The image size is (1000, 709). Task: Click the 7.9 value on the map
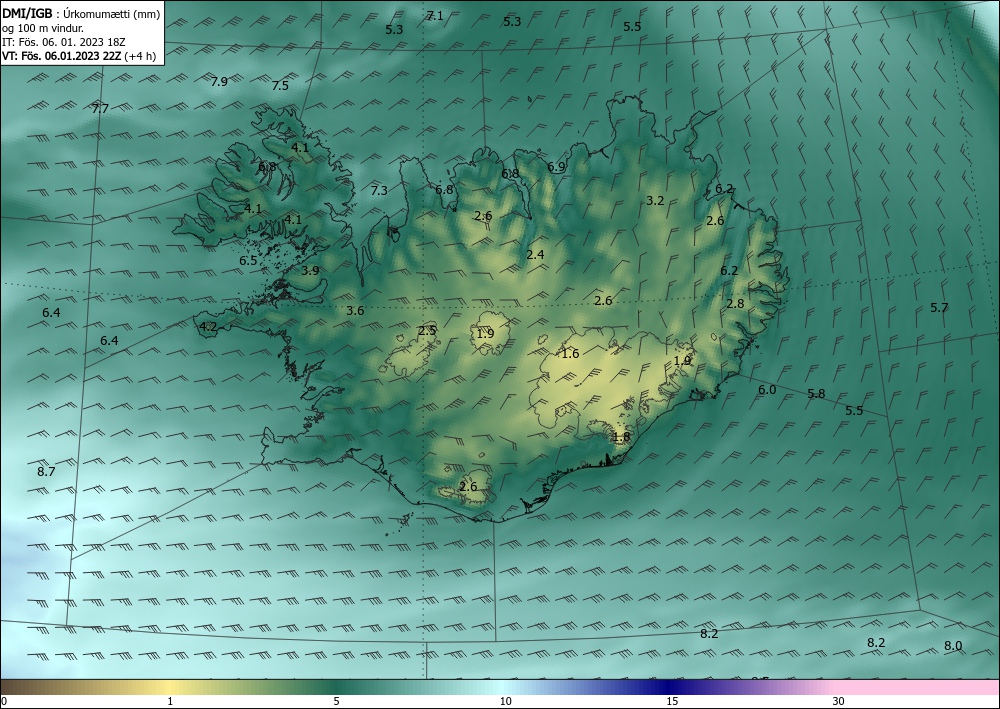219,81
